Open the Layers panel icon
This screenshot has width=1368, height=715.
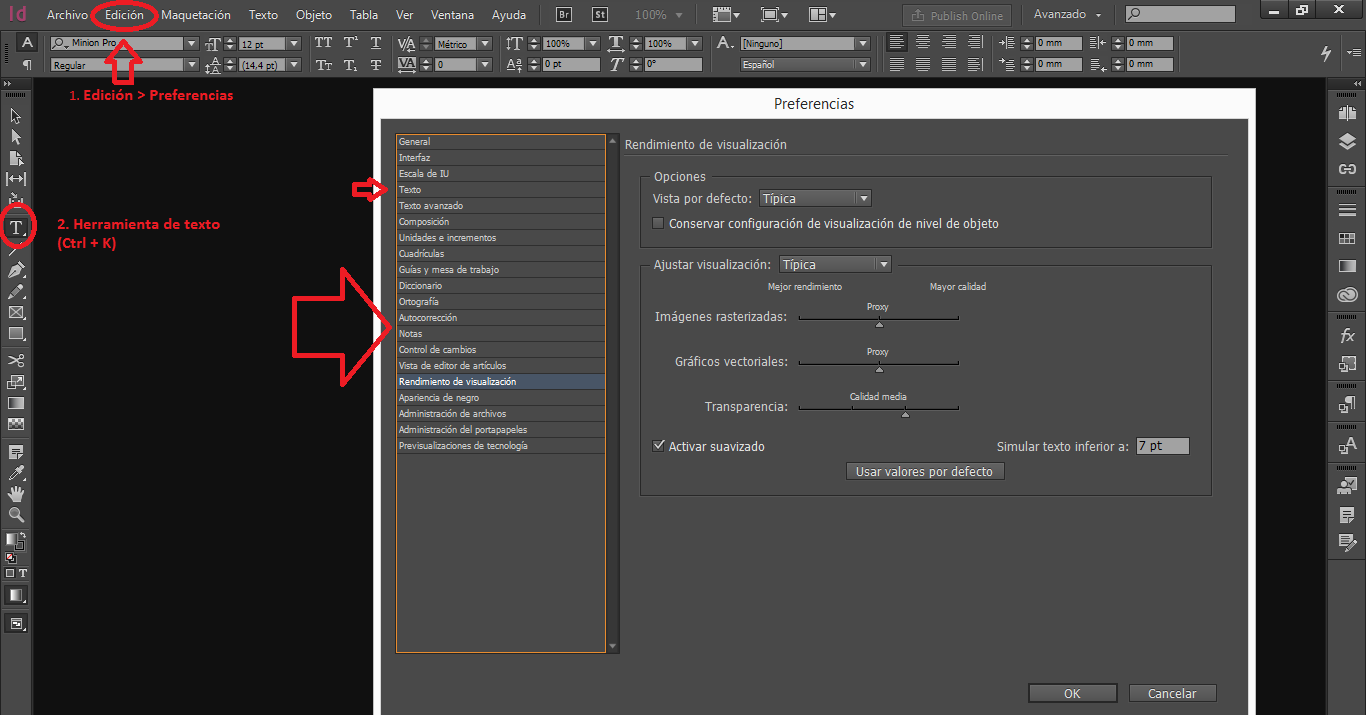click(x=1347, y=142)
